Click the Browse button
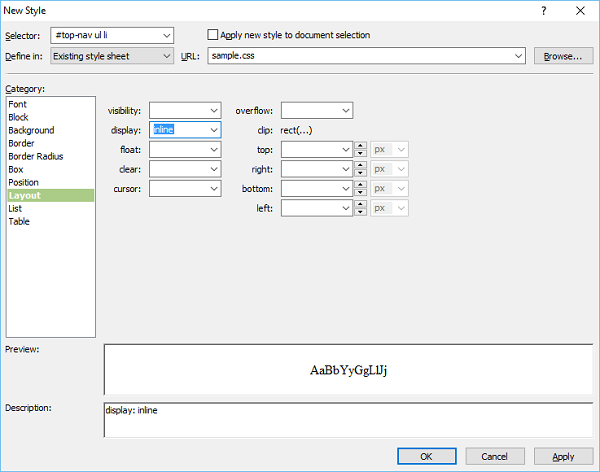 pos(562,56)
